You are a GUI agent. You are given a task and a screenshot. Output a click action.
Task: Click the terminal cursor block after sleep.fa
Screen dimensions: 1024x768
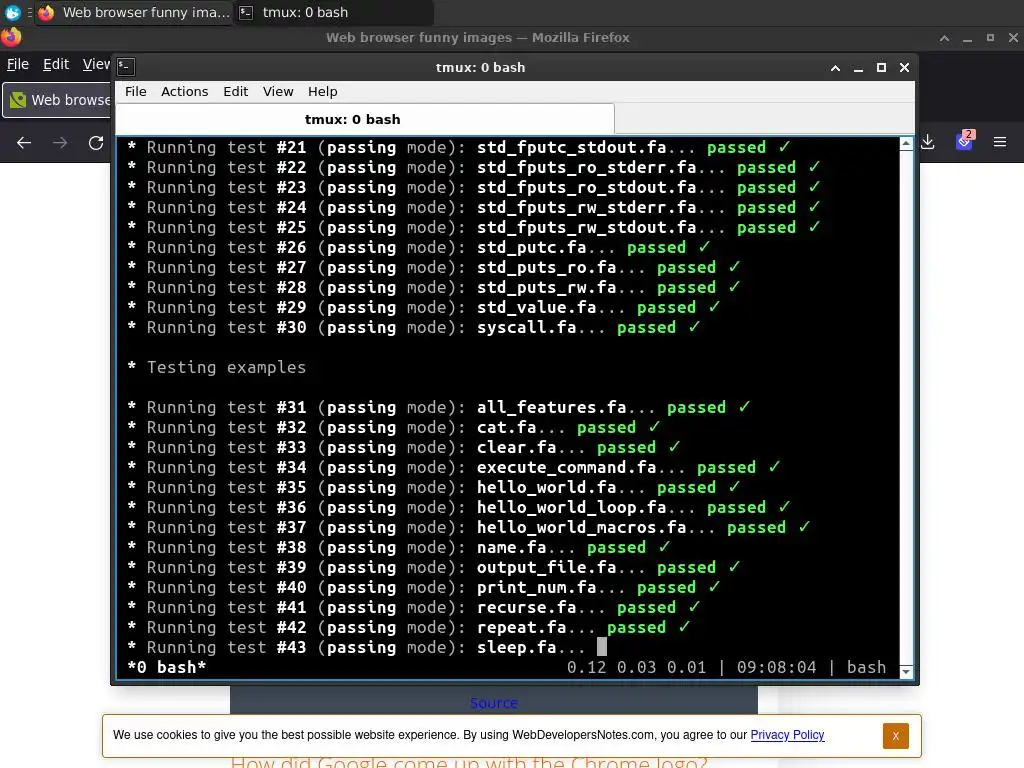tap(601, 647)
